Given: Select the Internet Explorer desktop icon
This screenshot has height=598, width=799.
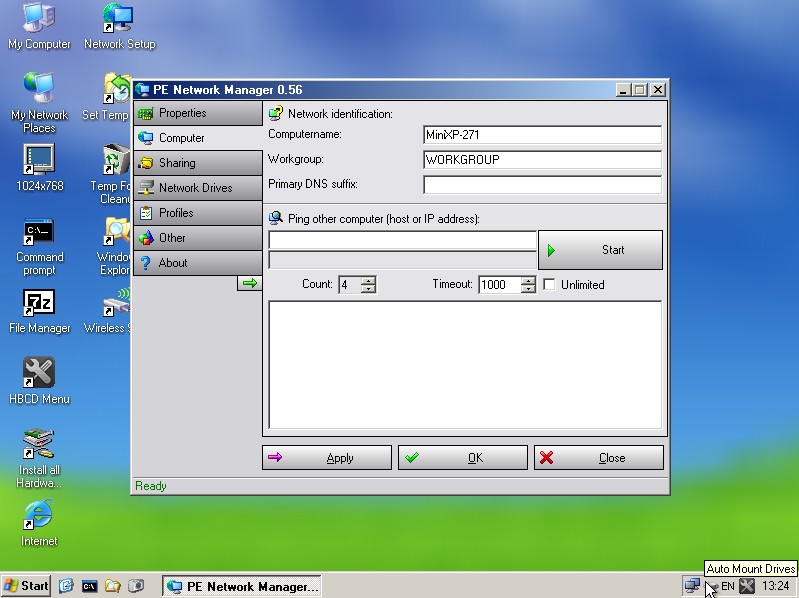Looking at the screenshot, I should tap(39, 523).
